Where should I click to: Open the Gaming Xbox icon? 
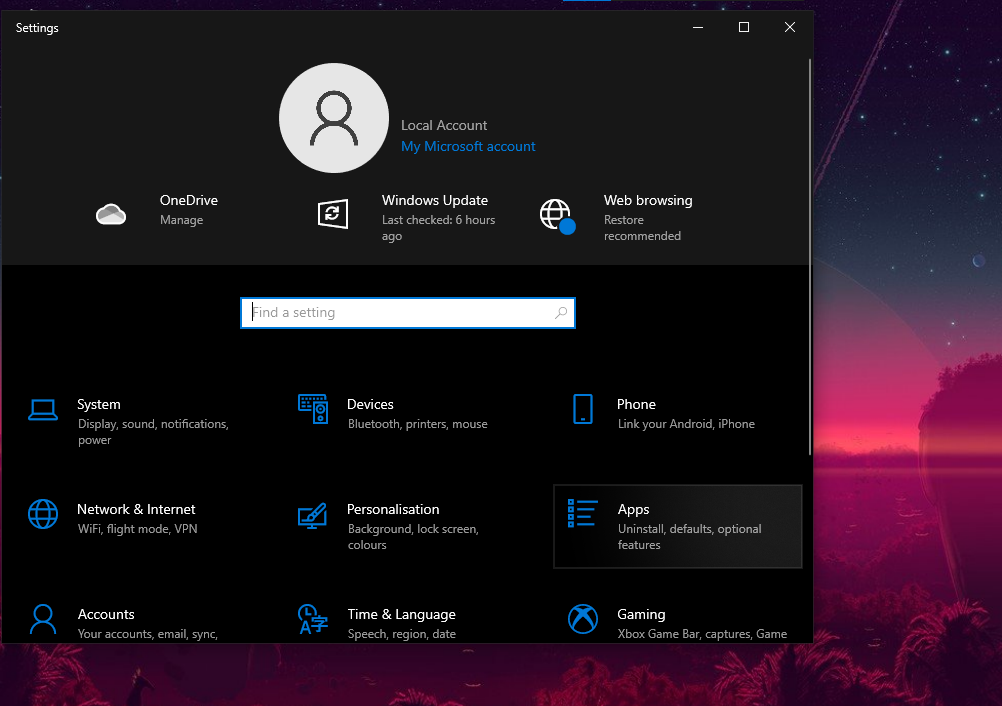[583, 619]
